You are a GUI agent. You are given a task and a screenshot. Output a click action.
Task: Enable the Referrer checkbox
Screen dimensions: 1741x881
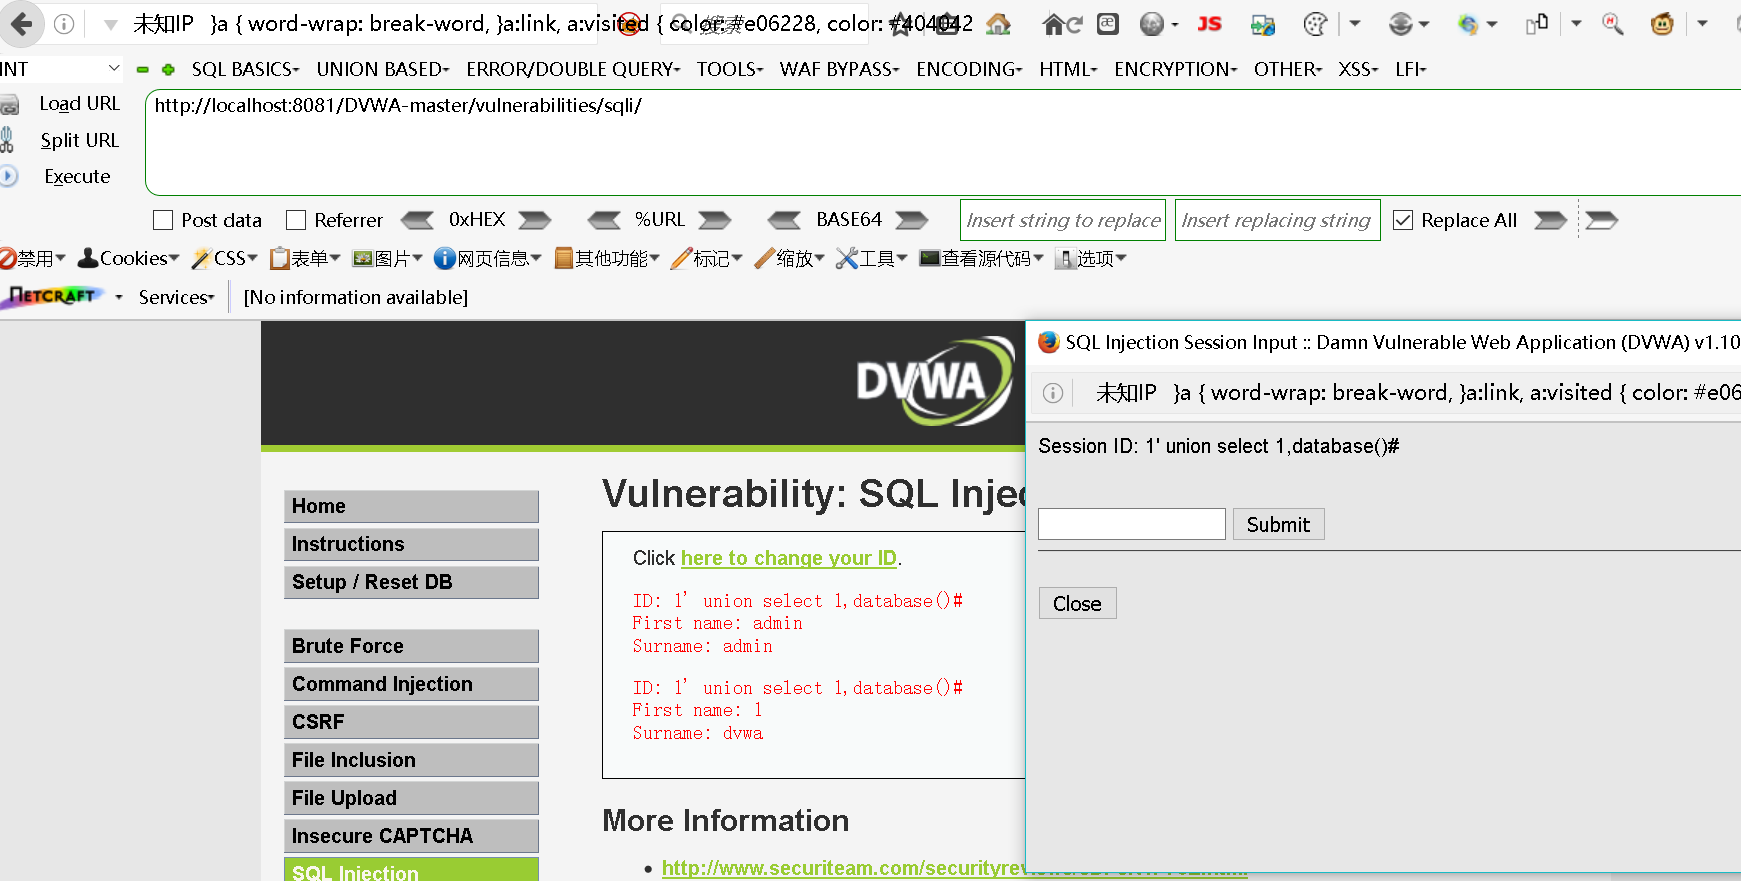(296, 220)
